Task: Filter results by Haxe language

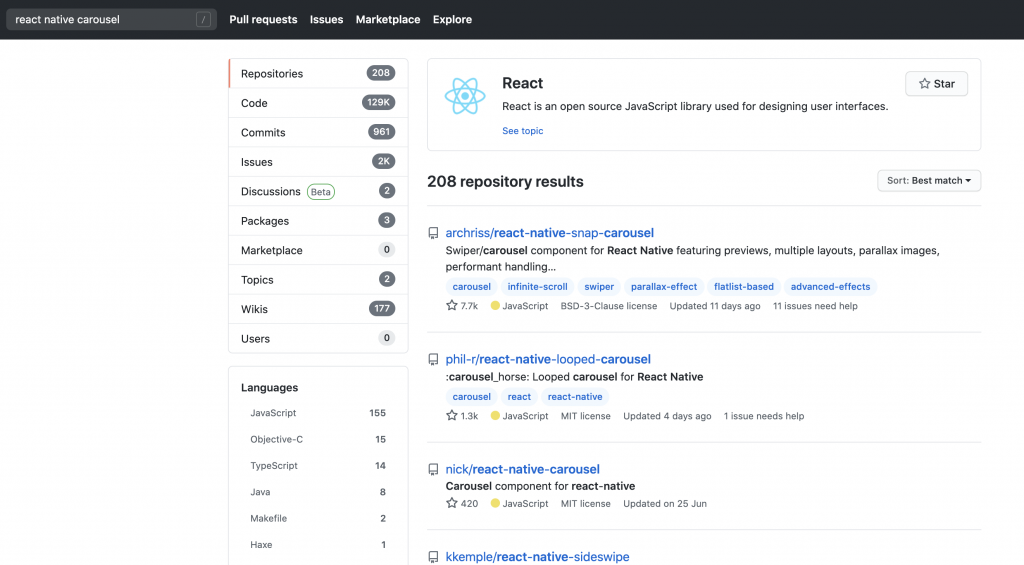Action: coord(317,544)
